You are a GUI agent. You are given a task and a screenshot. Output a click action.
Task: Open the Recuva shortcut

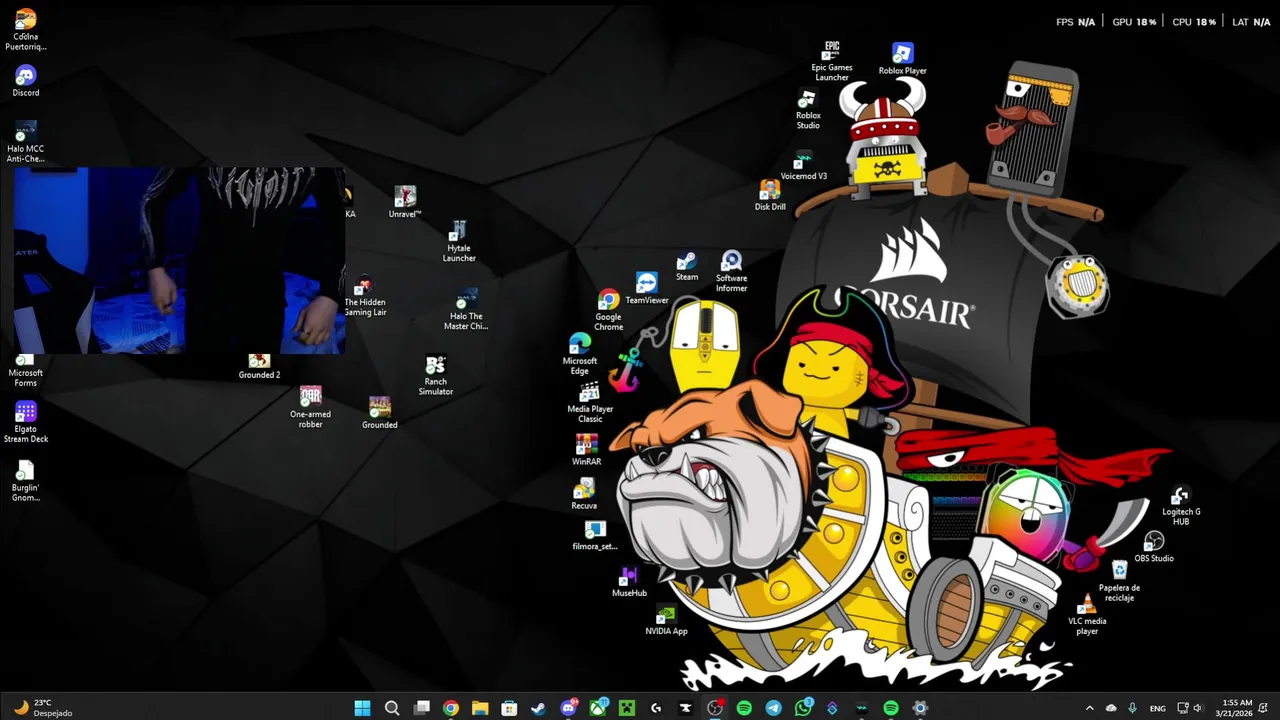584,494
